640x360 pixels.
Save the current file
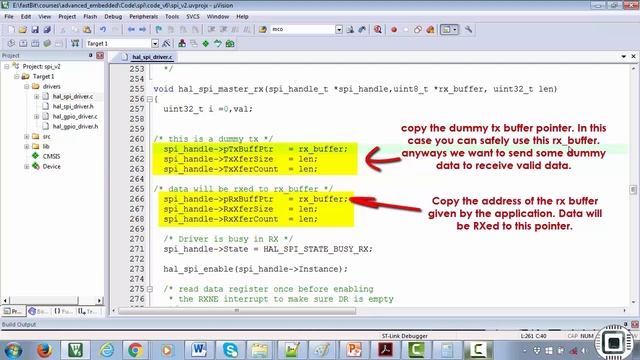pos(35,29)
